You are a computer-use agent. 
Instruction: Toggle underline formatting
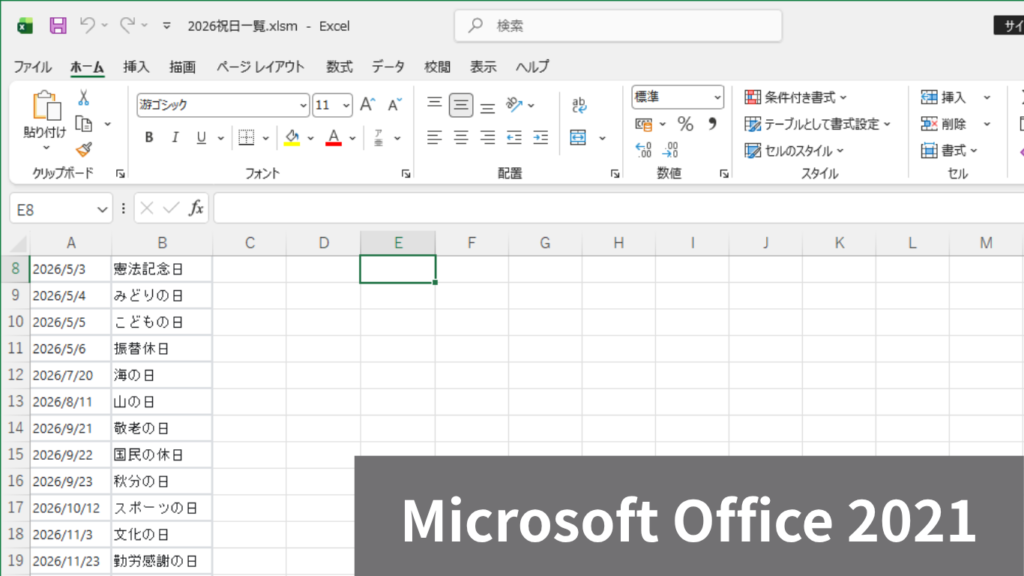pyautogui.click(x=201, y=137)
